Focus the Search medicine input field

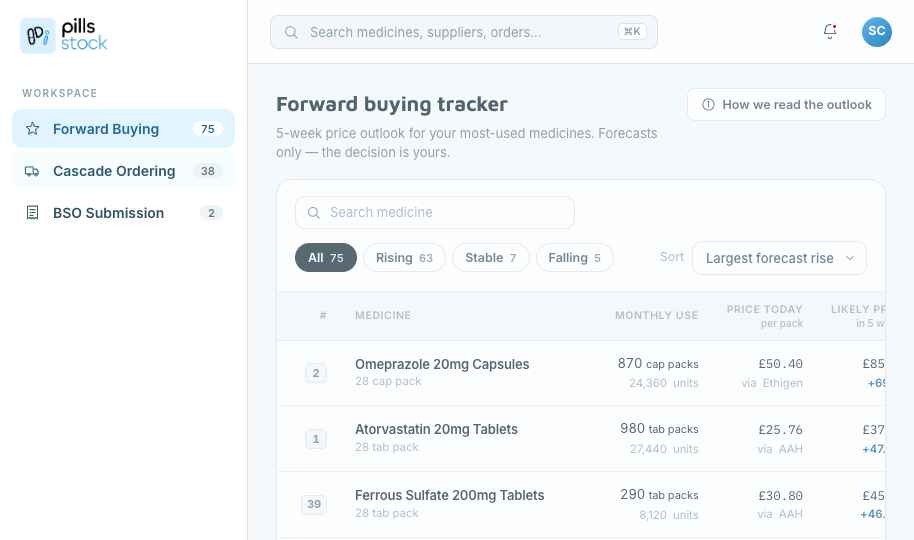434,212
